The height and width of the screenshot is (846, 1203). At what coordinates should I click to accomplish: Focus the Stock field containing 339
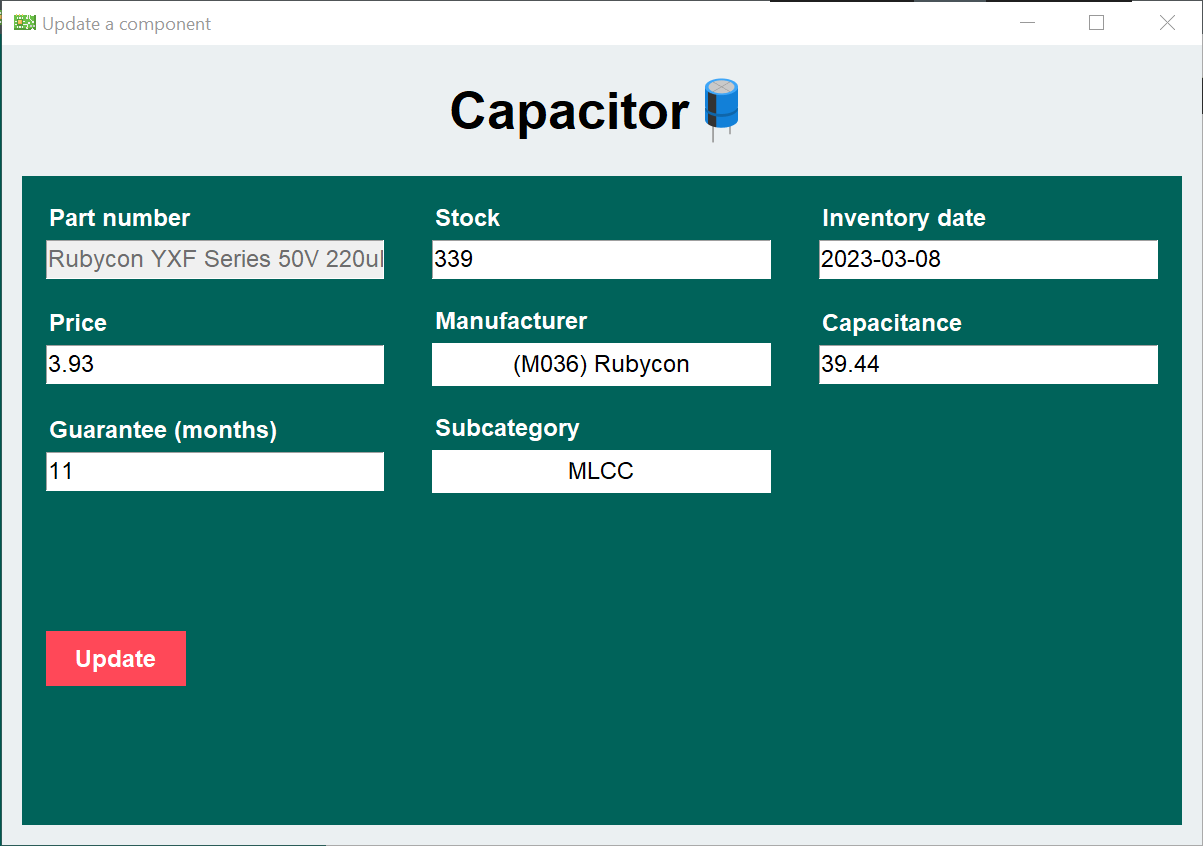click(x=601, y=259)
